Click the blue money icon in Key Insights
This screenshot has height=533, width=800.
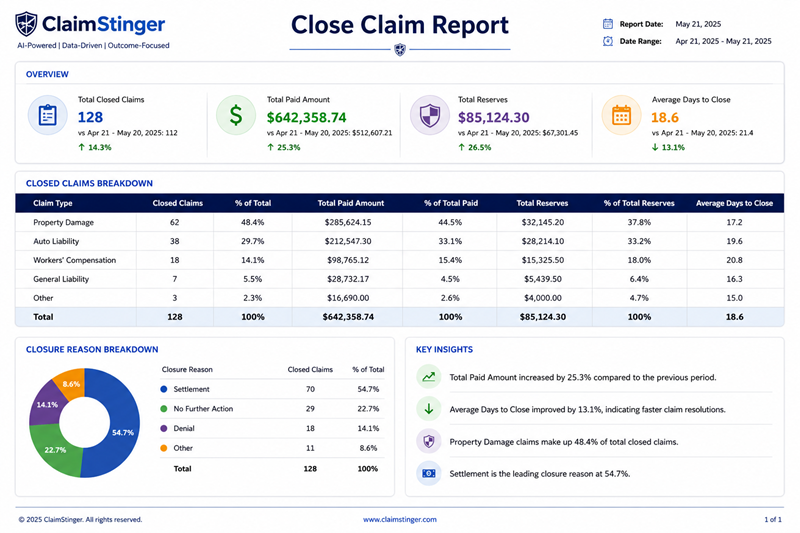tap(429, 473)
